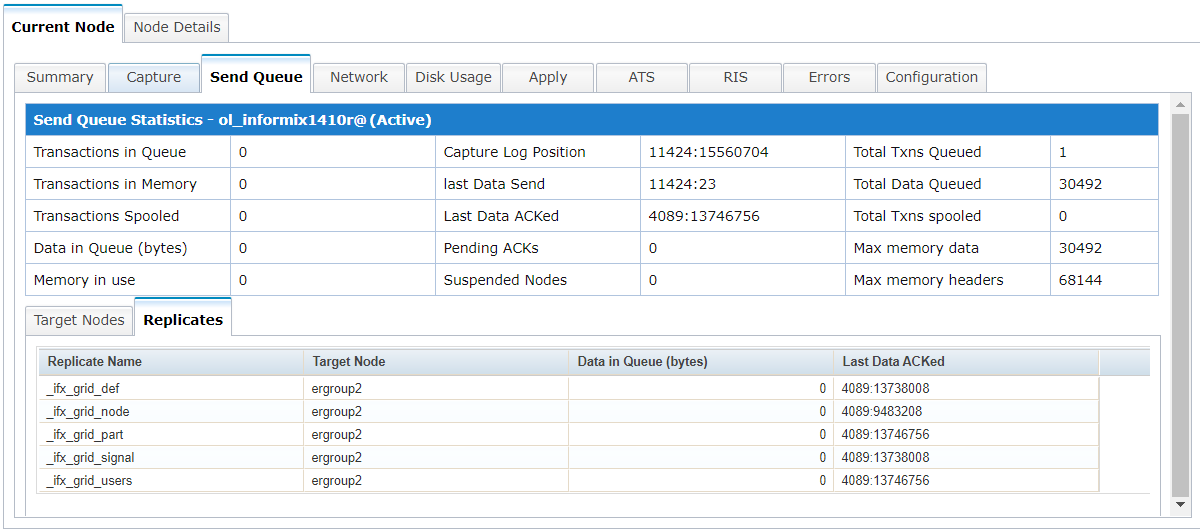1200x530 pixels.
Task: Click ergroup2 in the _ifx_grid_users row
Action: (337, 480)
